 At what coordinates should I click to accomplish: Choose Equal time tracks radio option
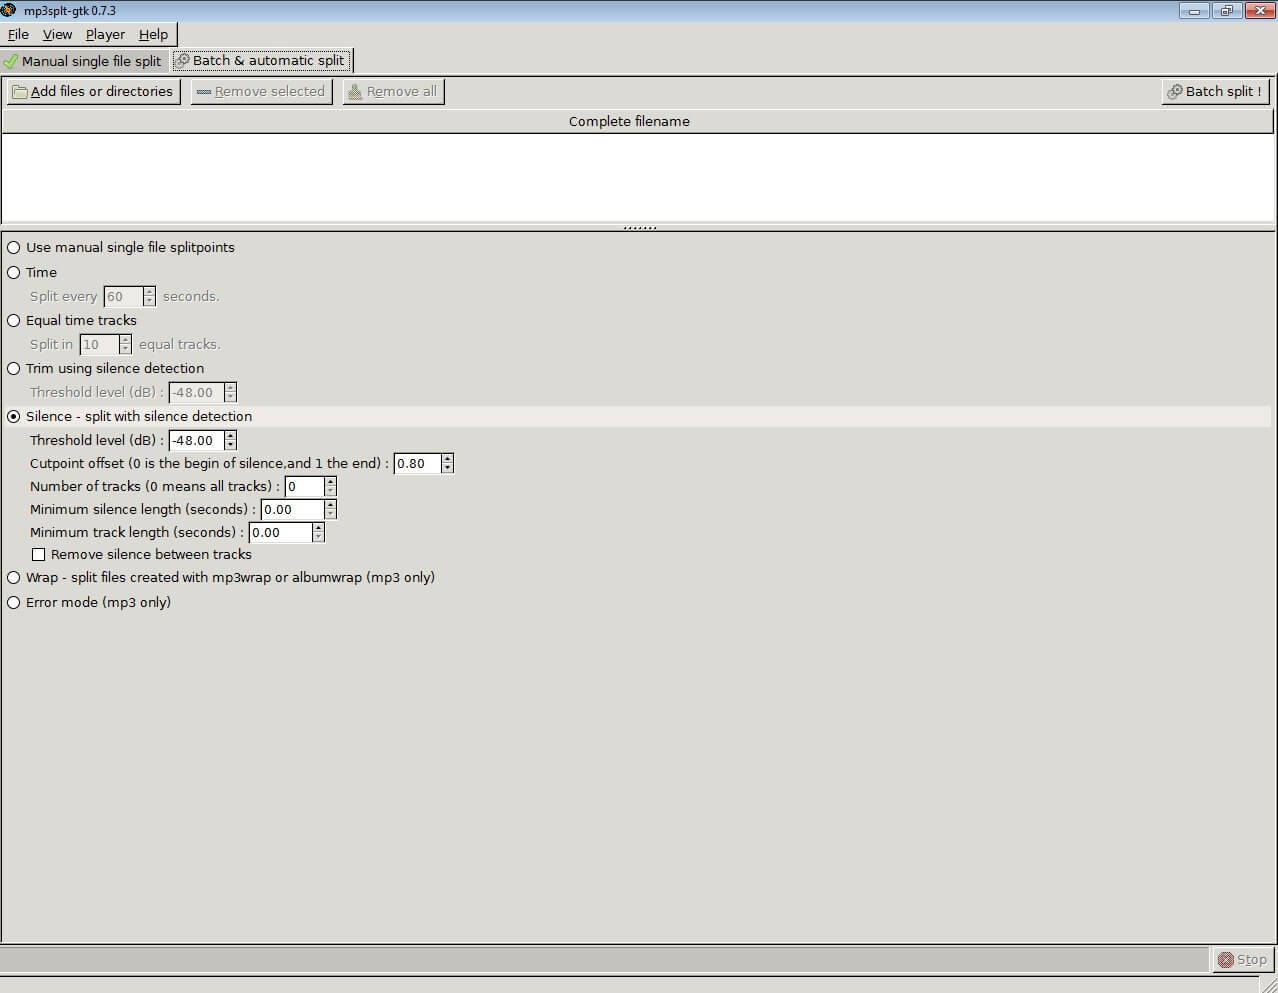pos(72,320)
